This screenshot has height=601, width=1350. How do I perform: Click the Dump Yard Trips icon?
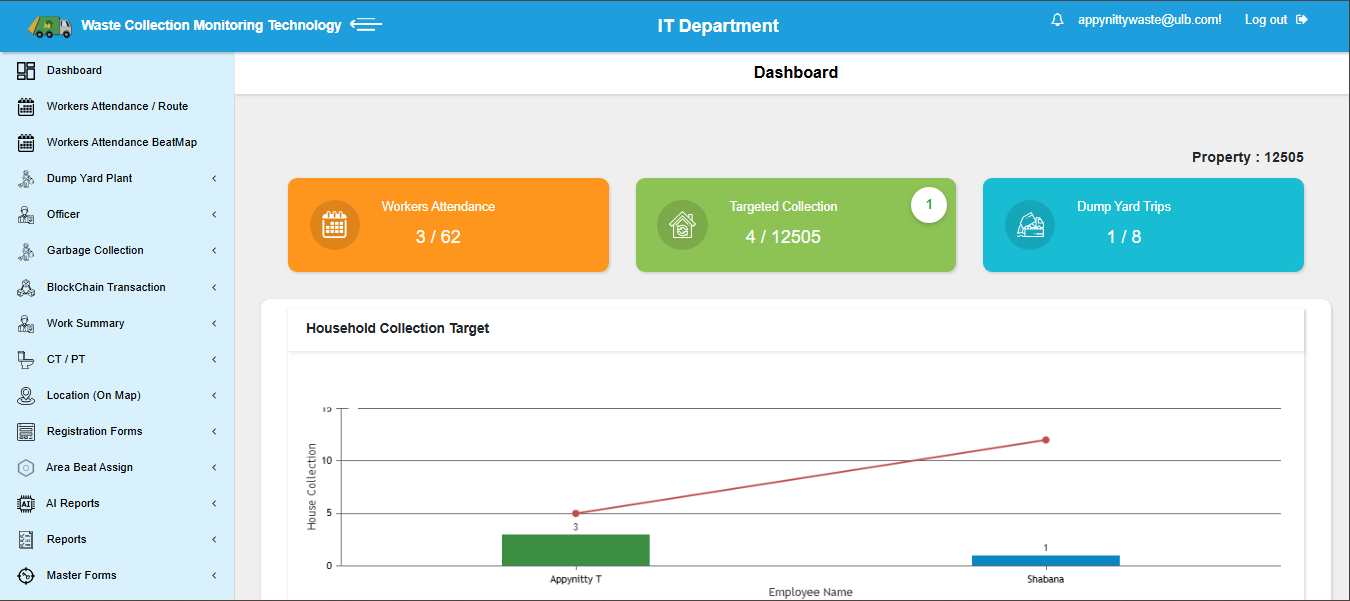pyautogui.click(x=1030, y=225)
